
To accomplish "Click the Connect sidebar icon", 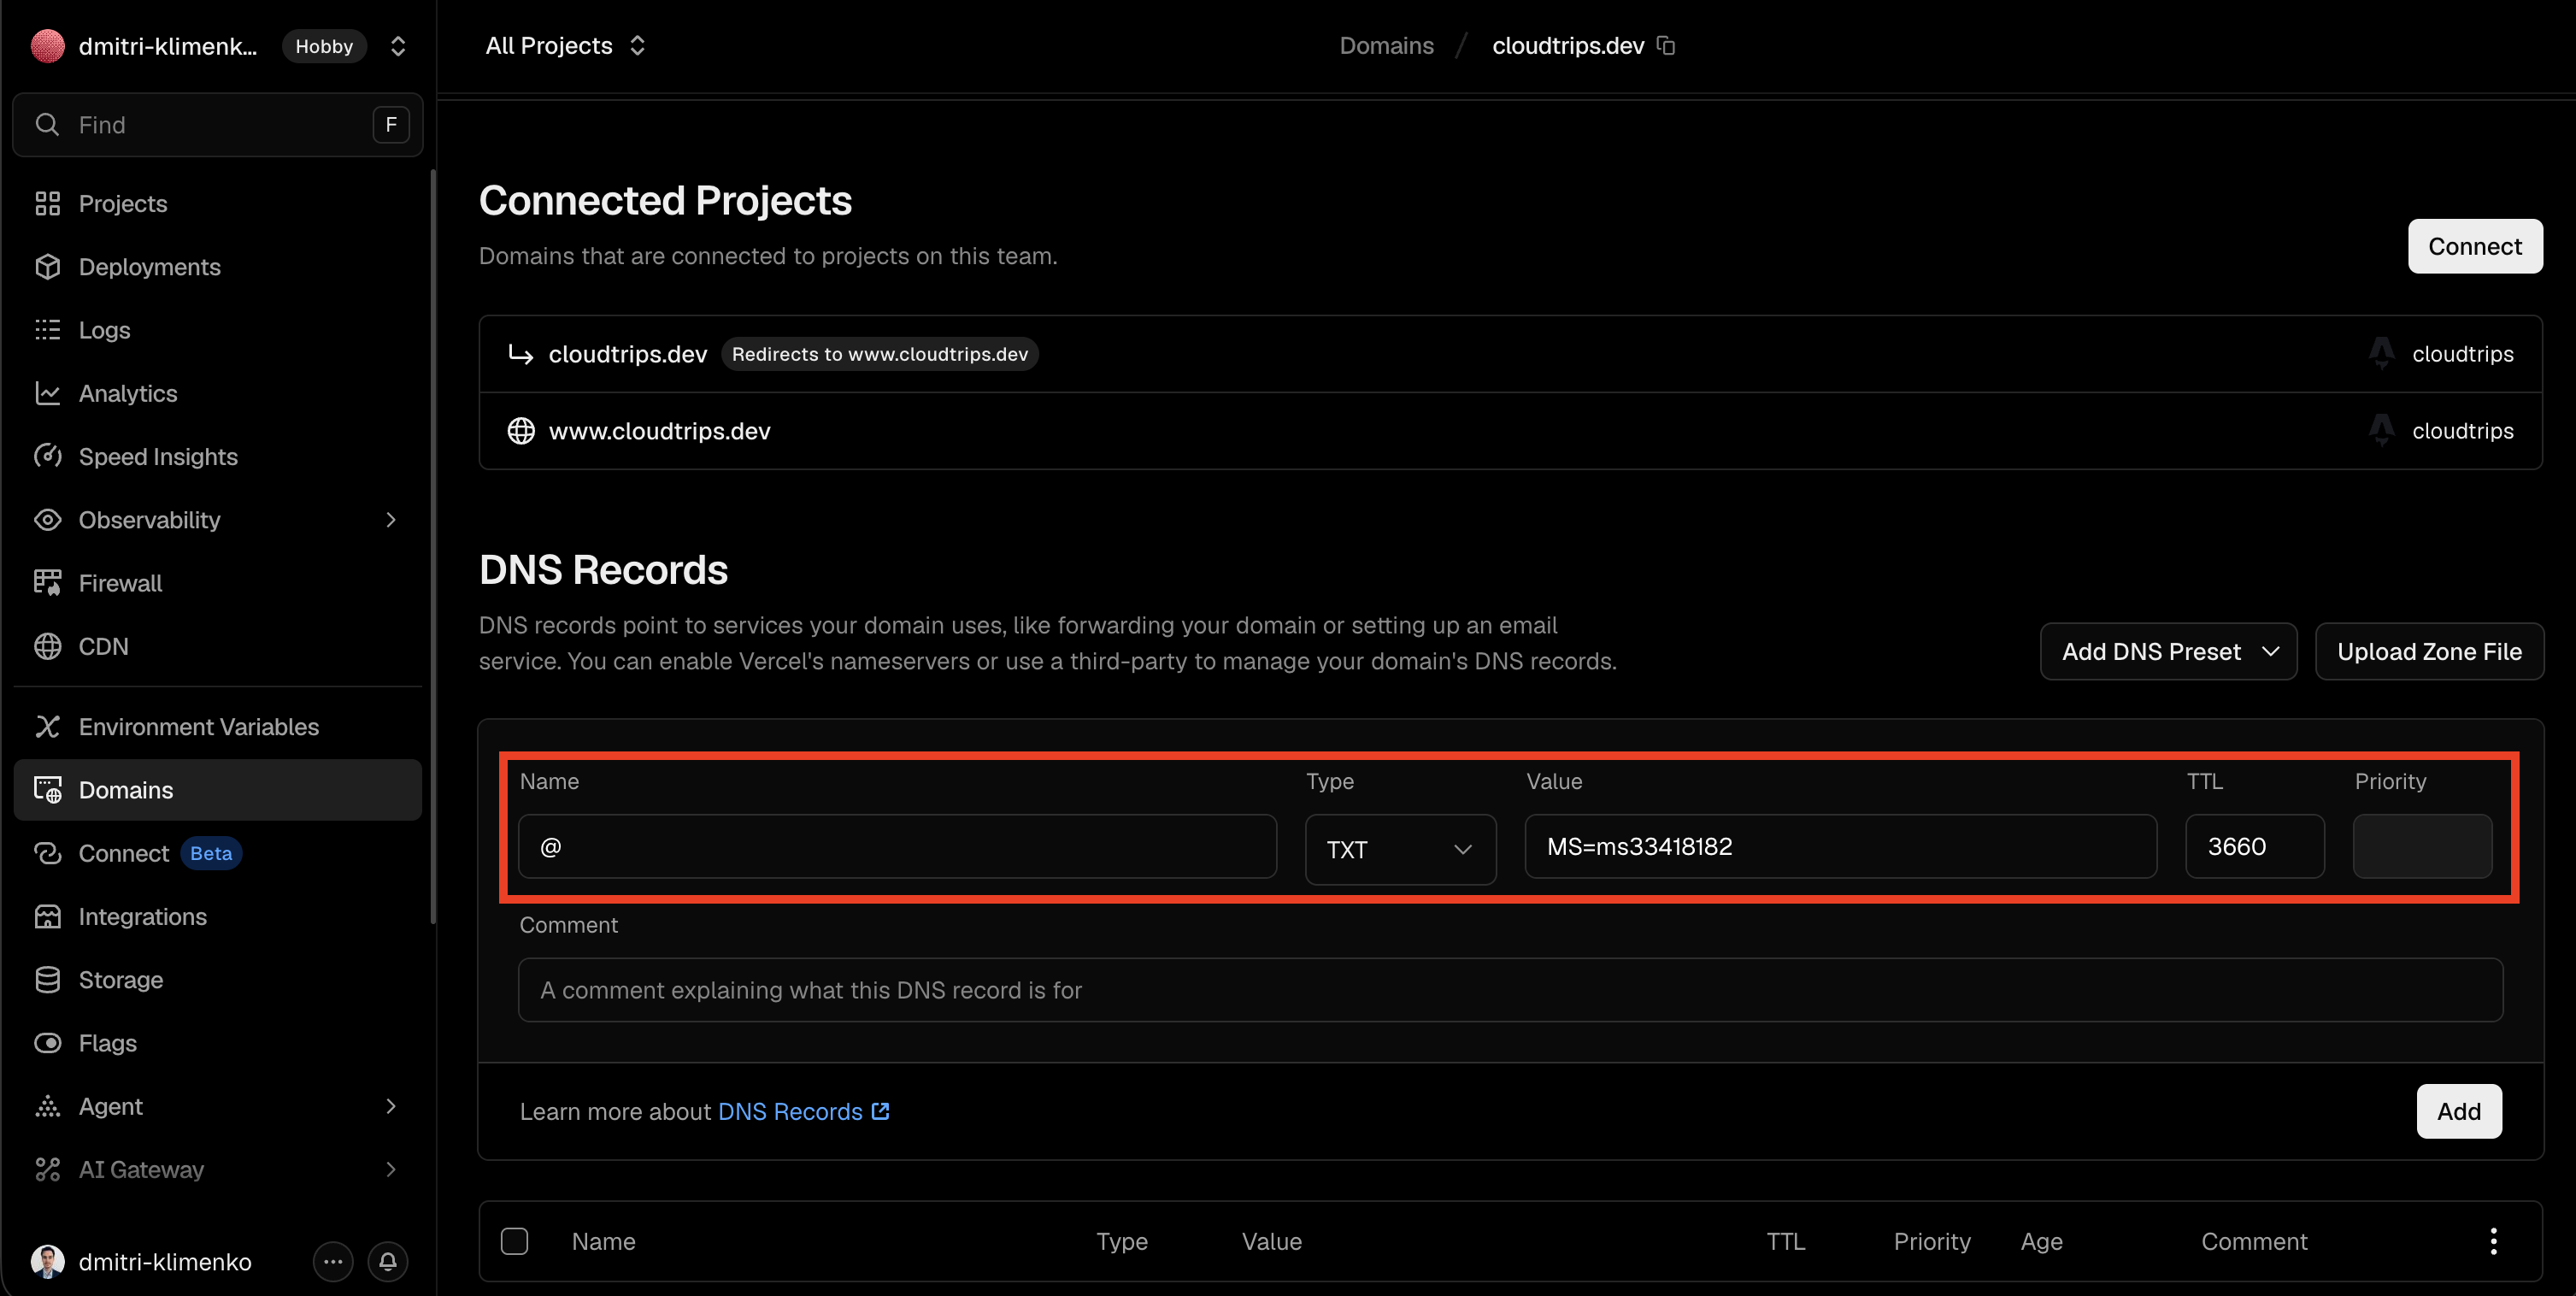I will (x=47, y=854).
